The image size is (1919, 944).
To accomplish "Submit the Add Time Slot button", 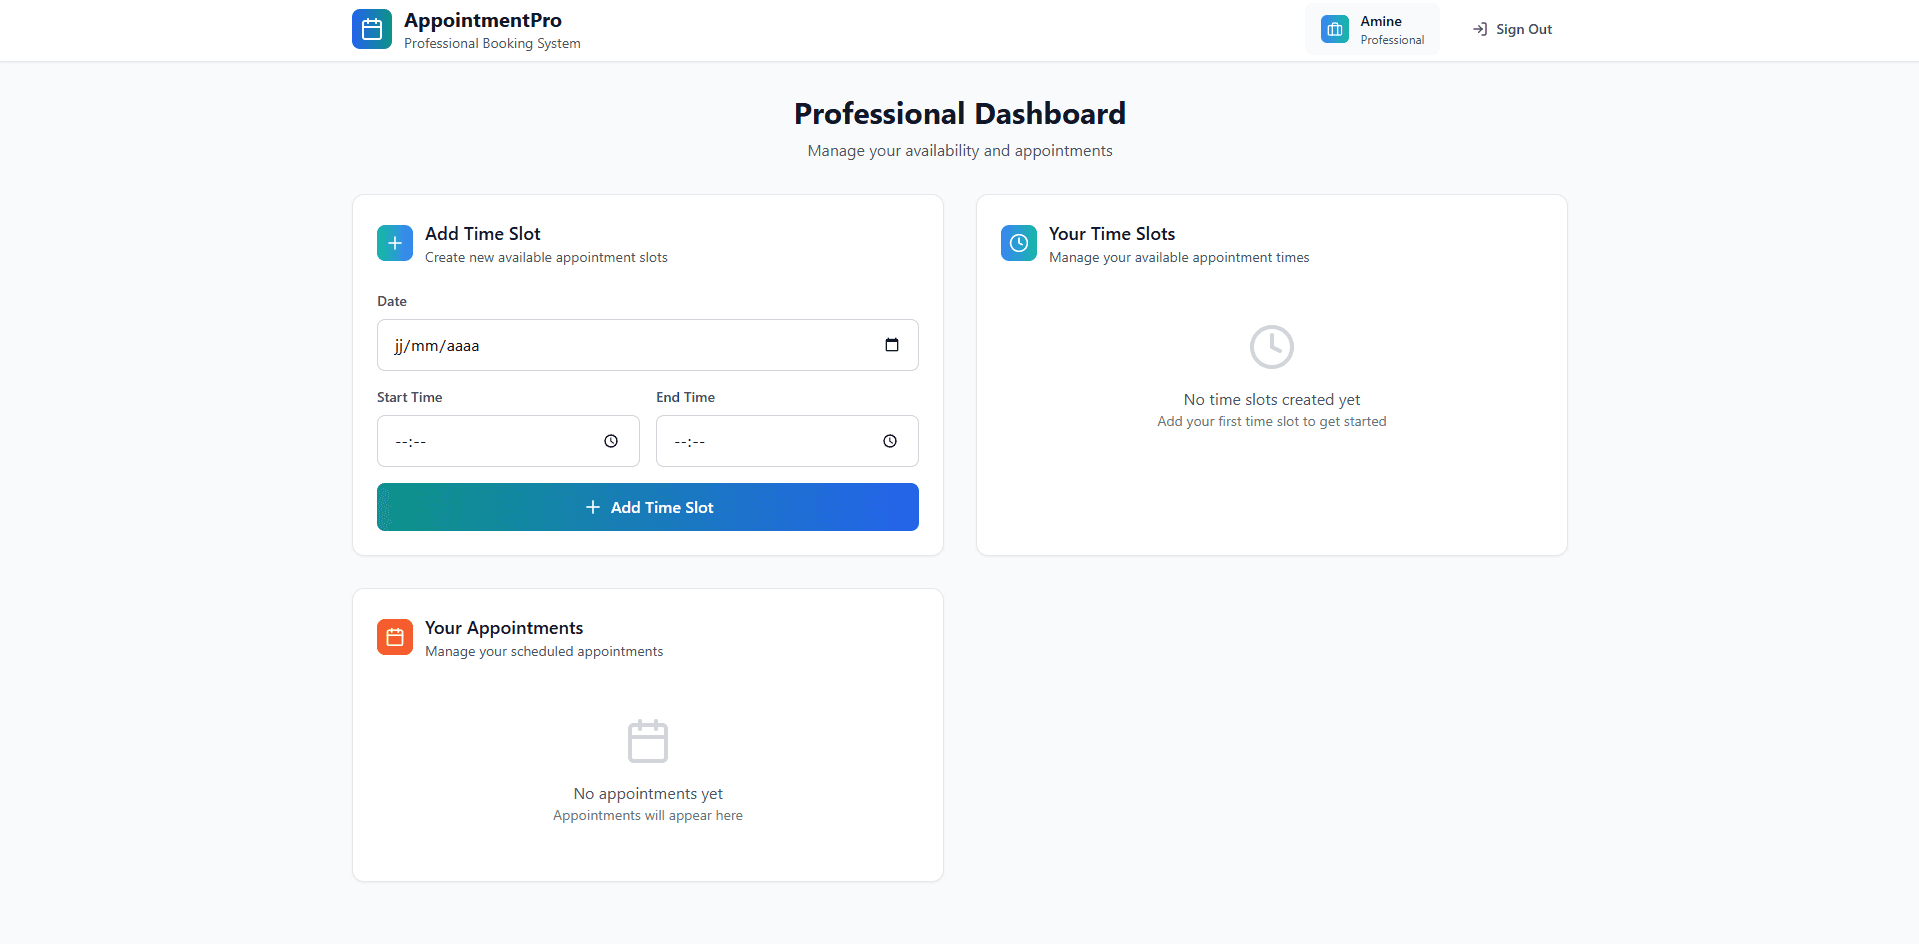I will click(x=648, y=507).
